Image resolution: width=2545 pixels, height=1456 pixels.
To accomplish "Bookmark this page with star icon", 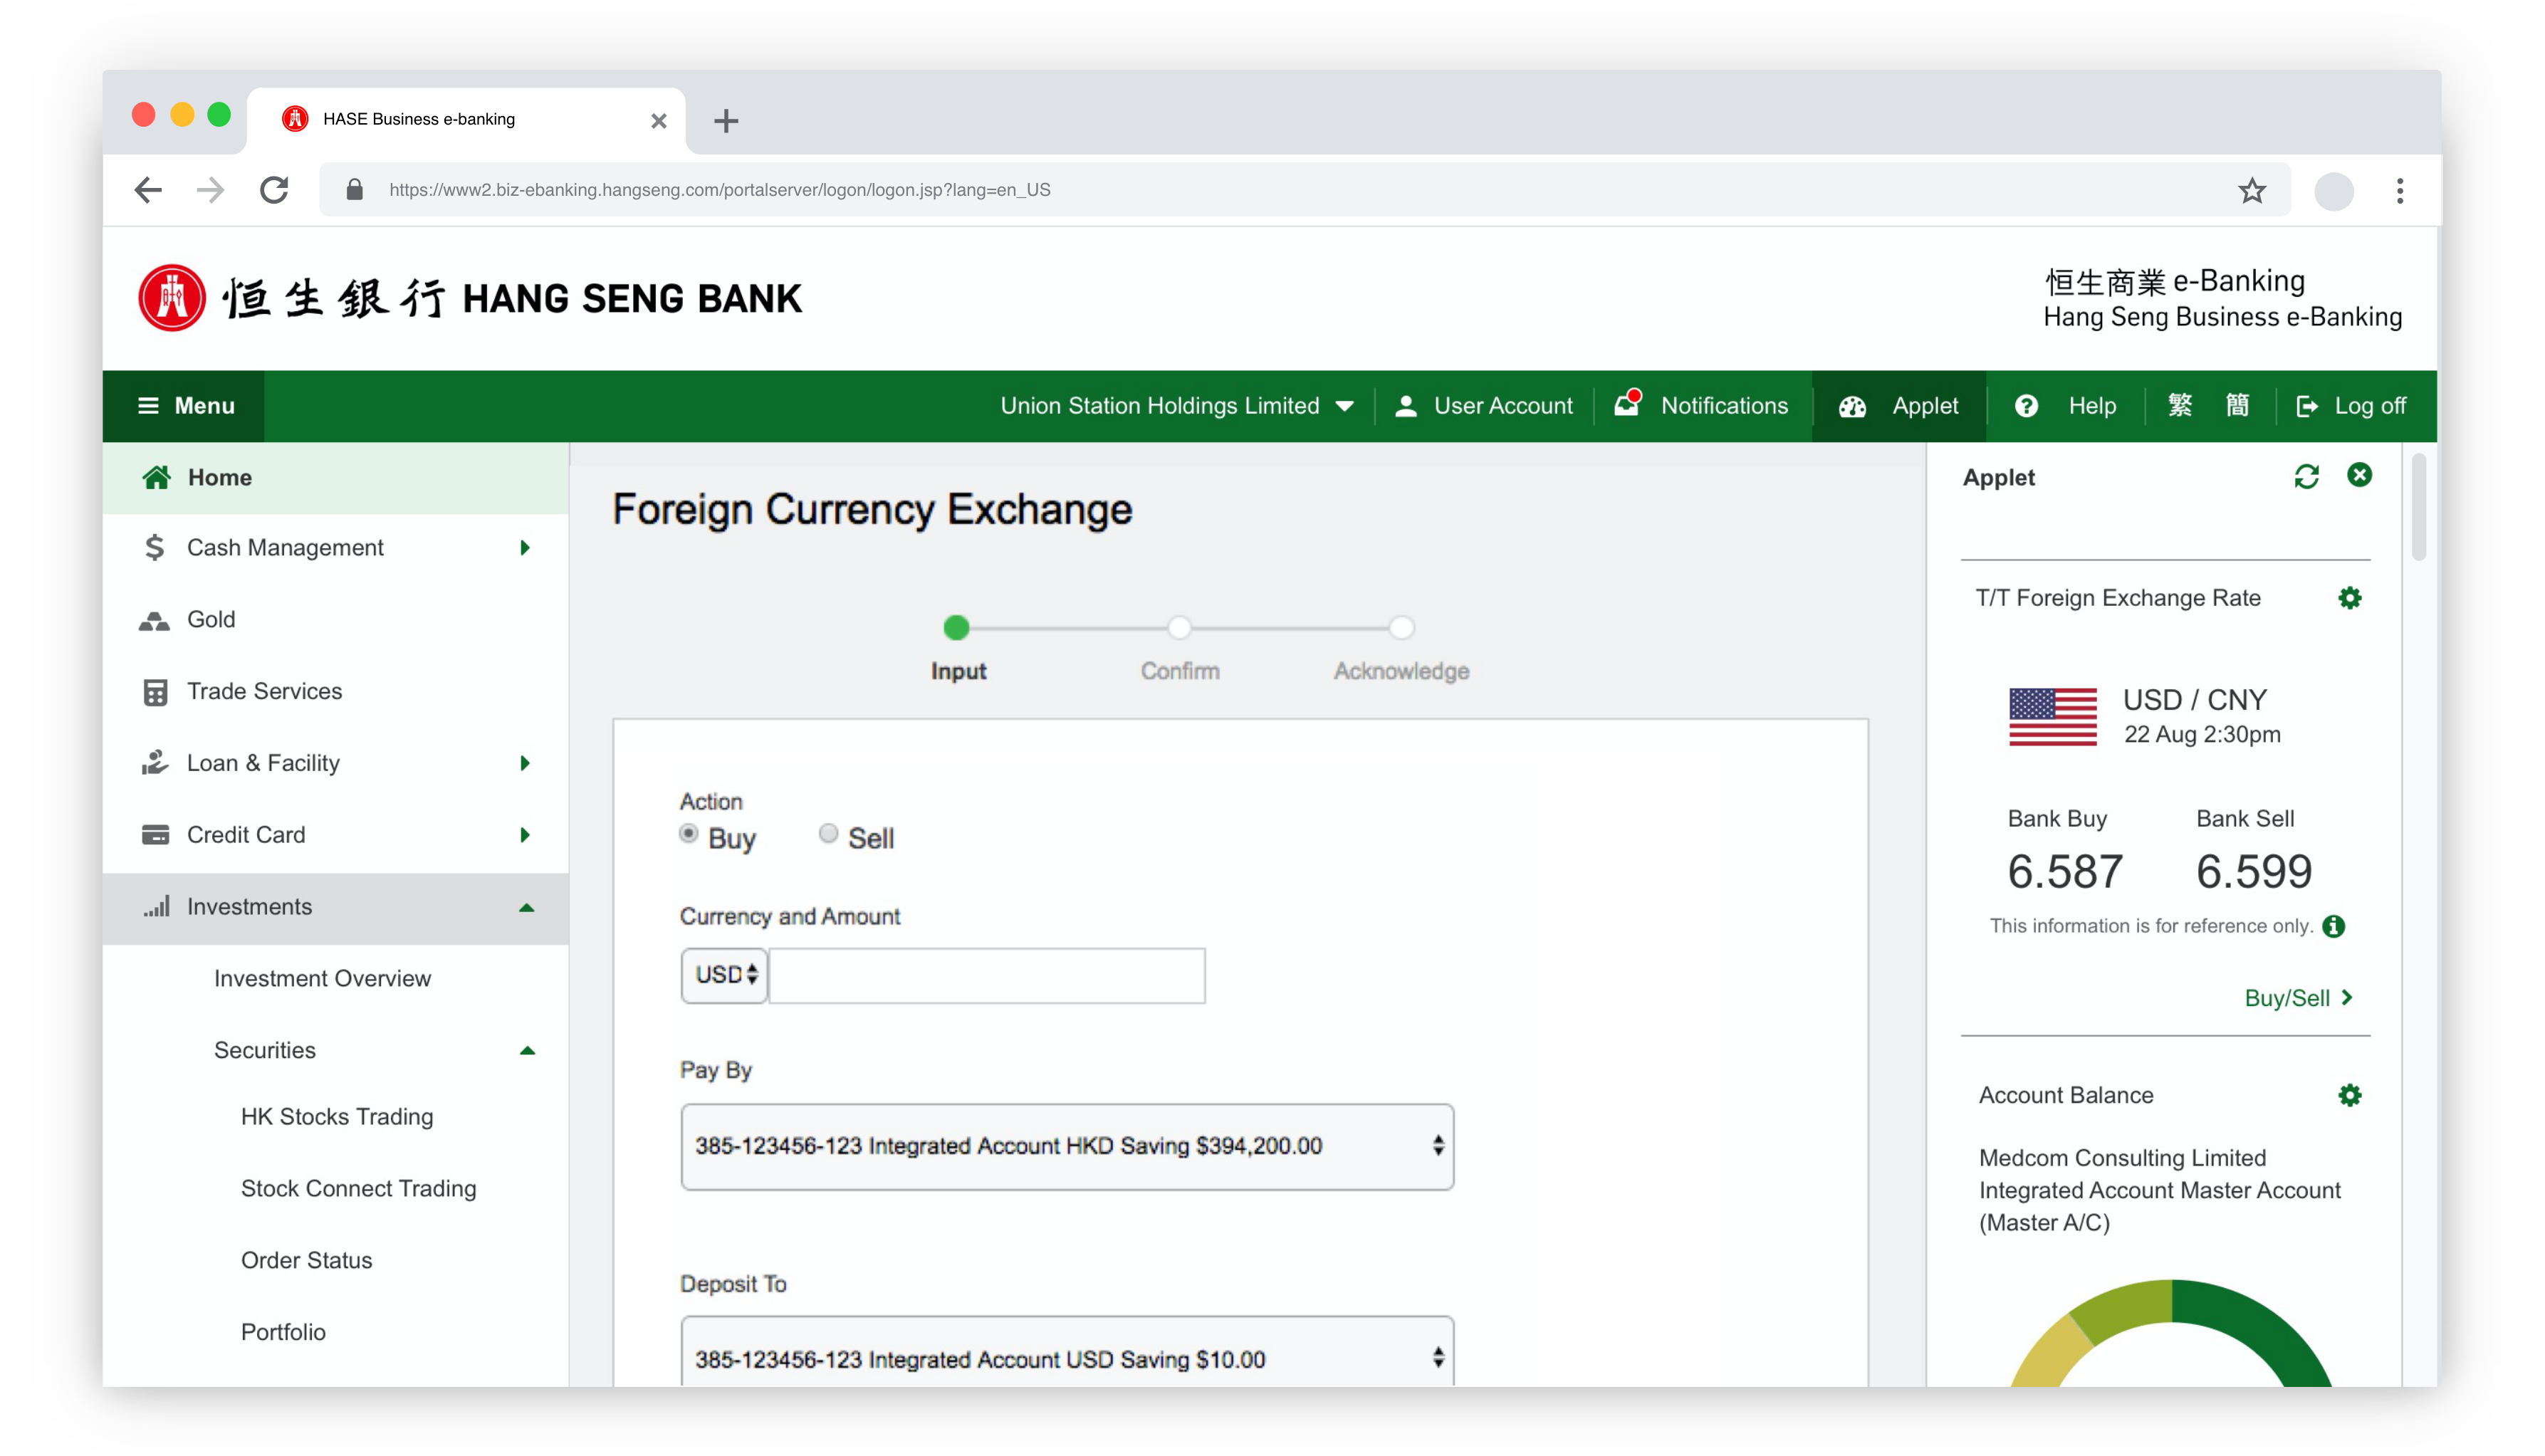I will point(2252,190).
